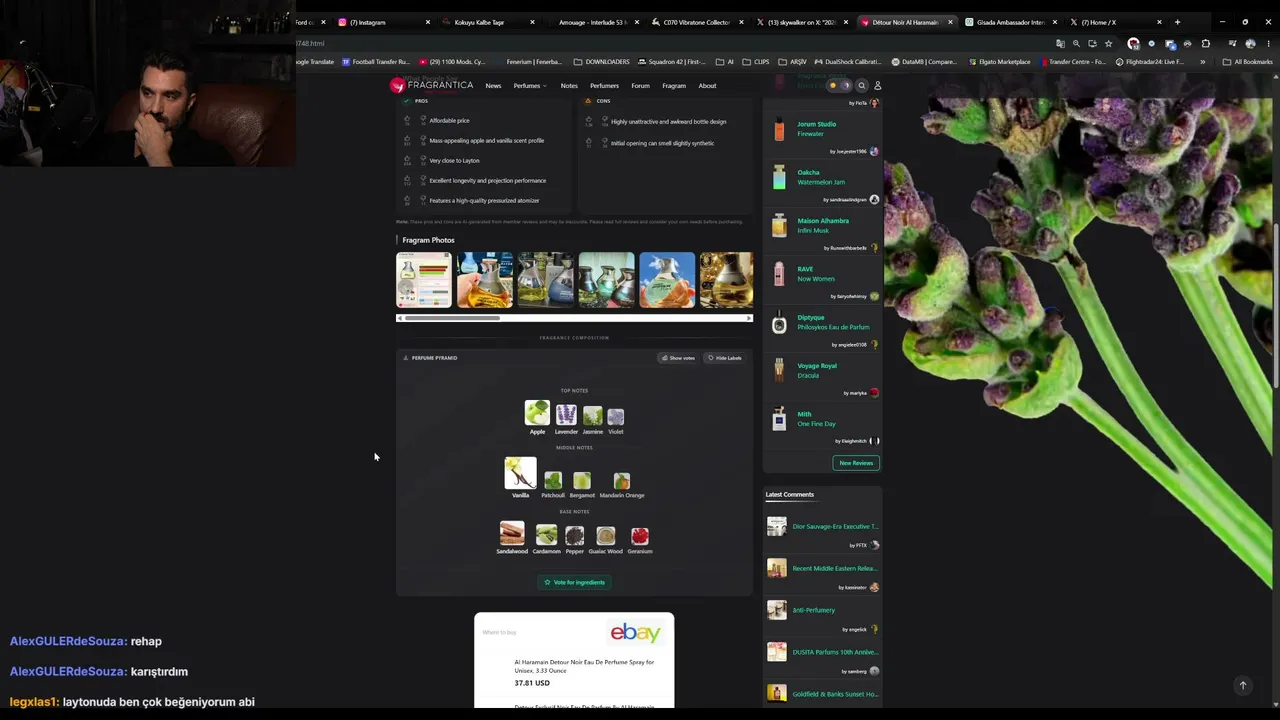Image resolution: width=1280 pixels, height=720 pixels.
Task: Go to Fragrantica home via logo
Action: pos(432,86)
